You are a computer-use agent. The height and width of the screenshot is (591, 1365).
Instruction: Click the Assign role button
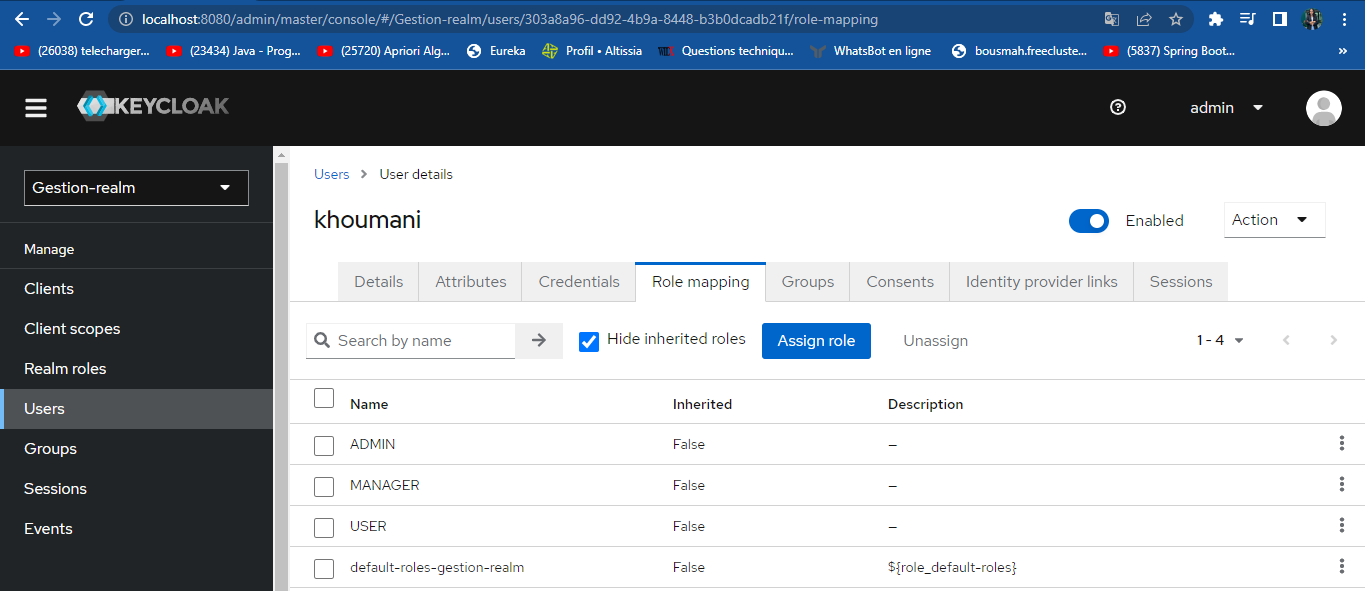pyautogui.click(x=816, y=340)
